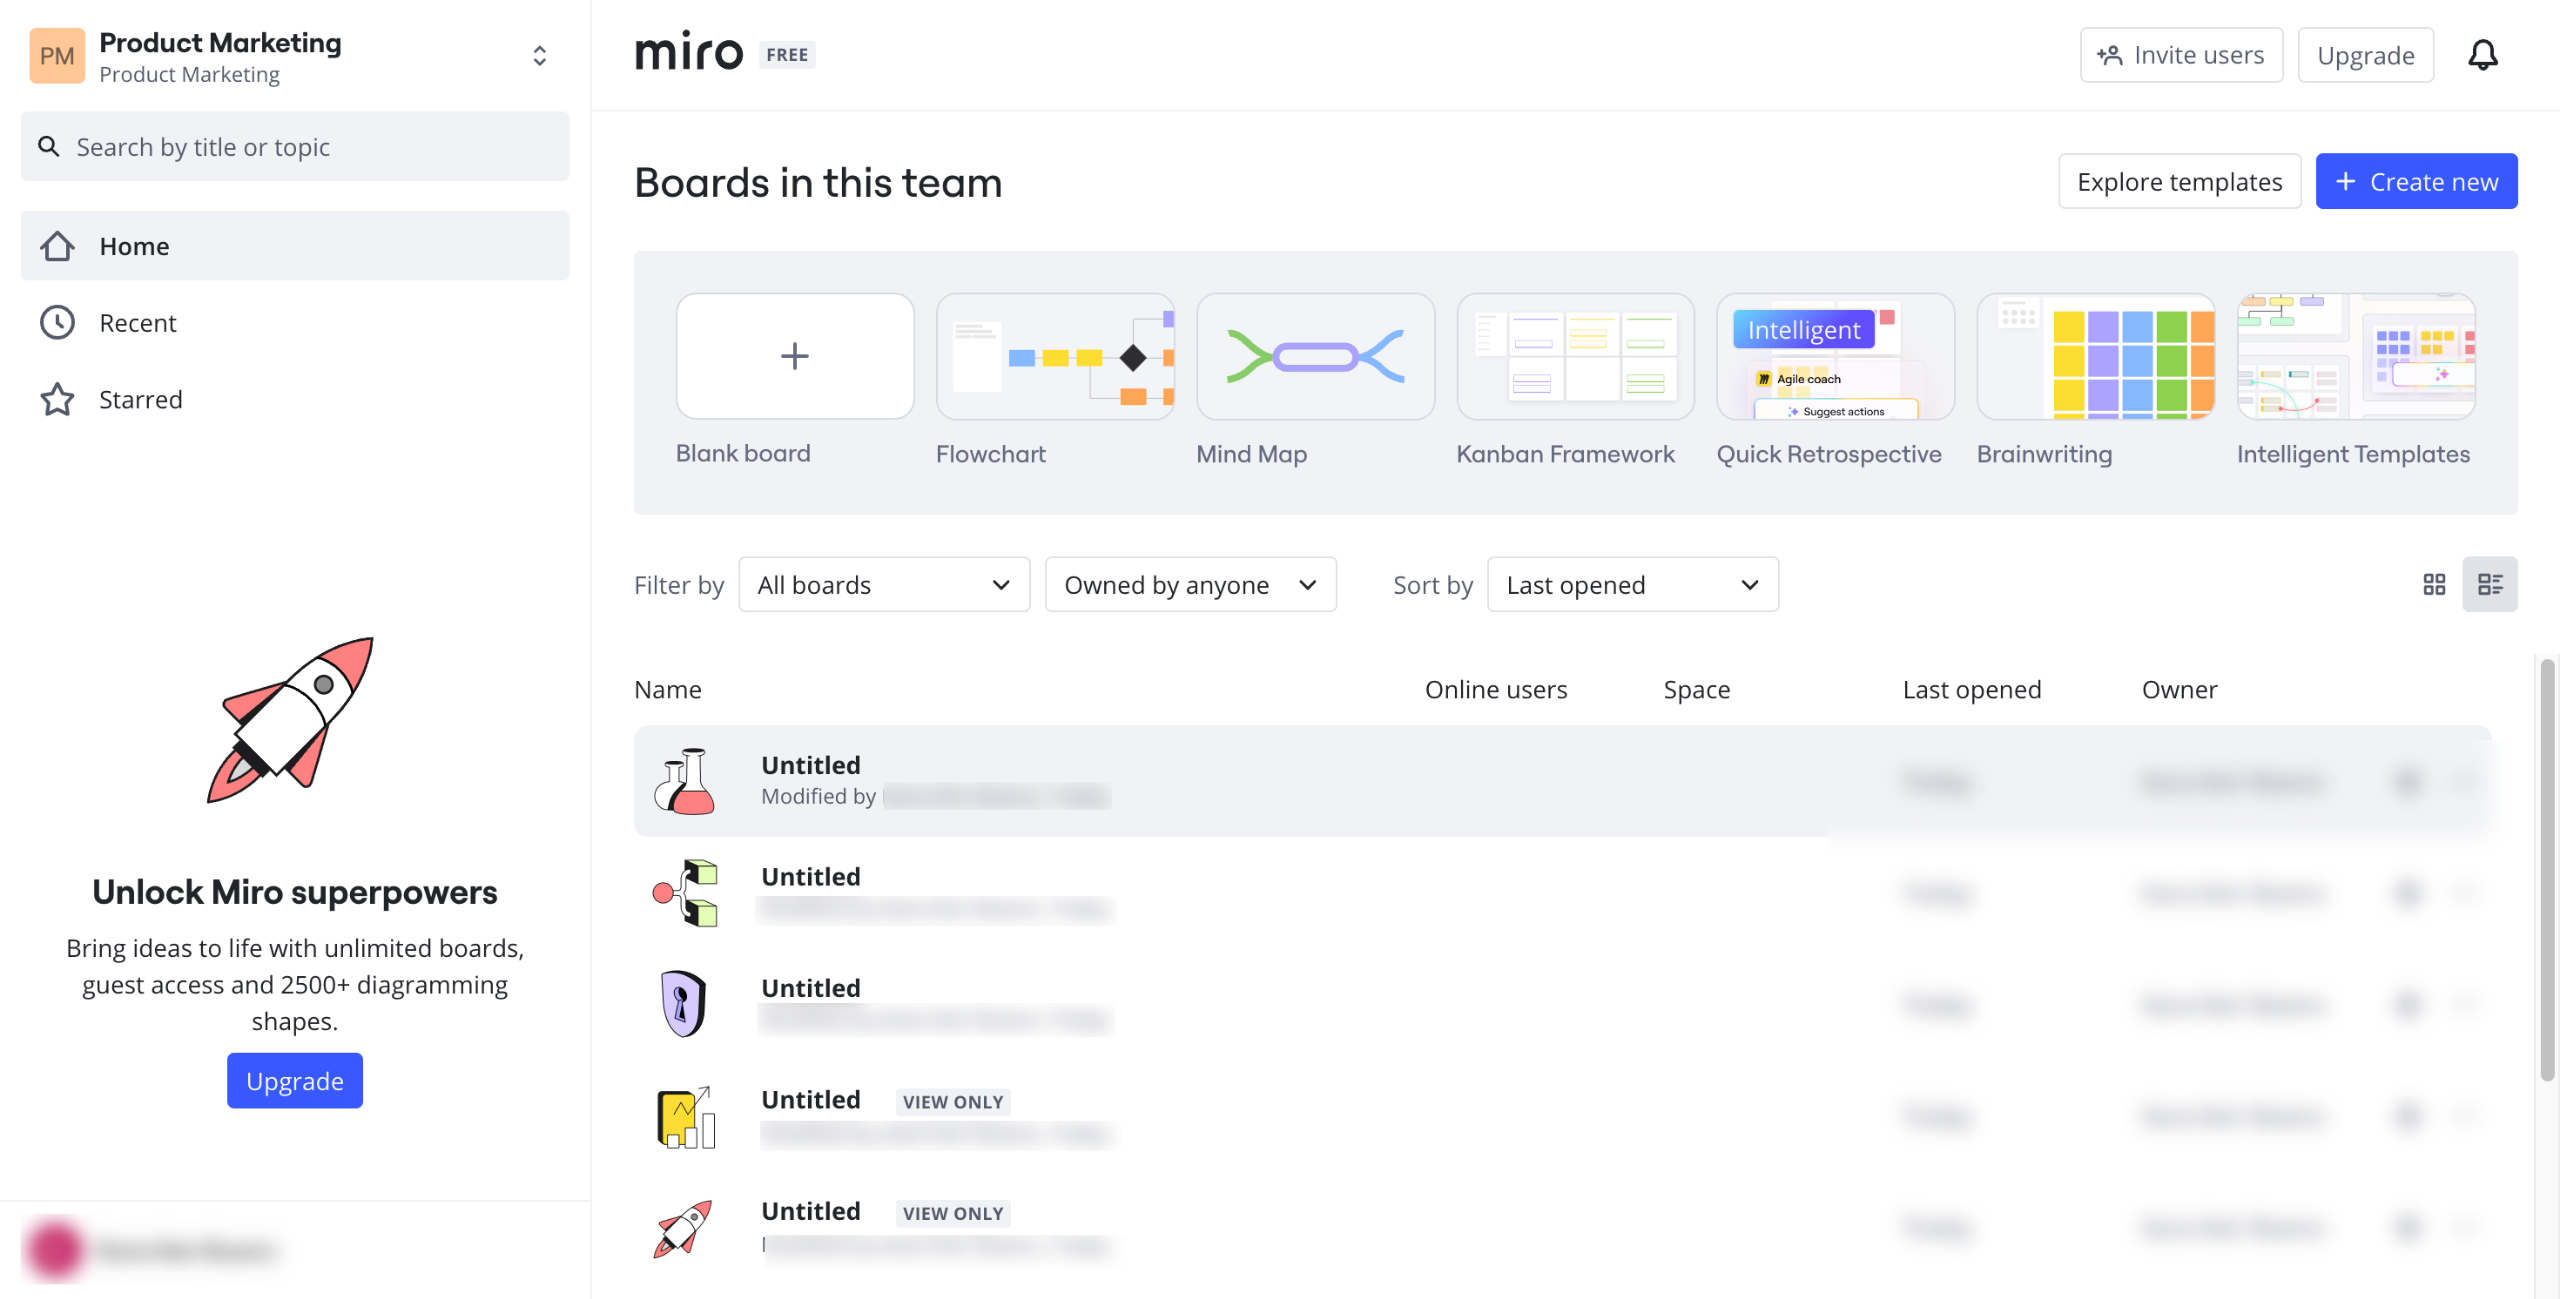Viewport: 2560px width, 1299px height.
Task: Open the notifications bell
Action: [x=2482, y=55]
